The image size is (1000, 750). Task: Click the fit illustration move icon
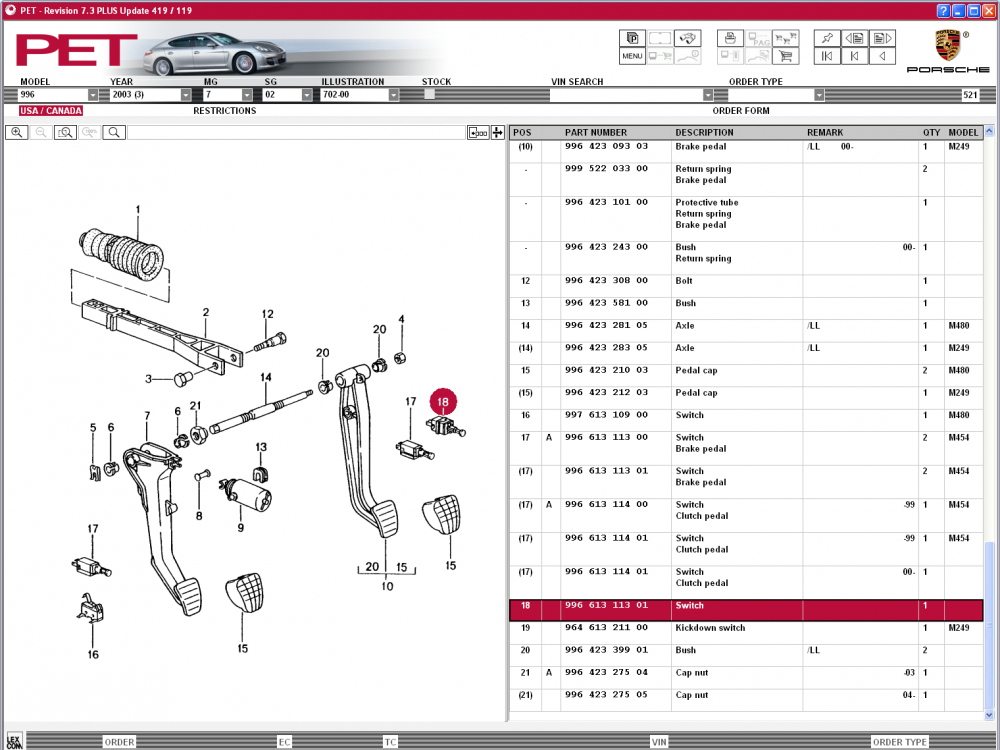click(497, 132)
